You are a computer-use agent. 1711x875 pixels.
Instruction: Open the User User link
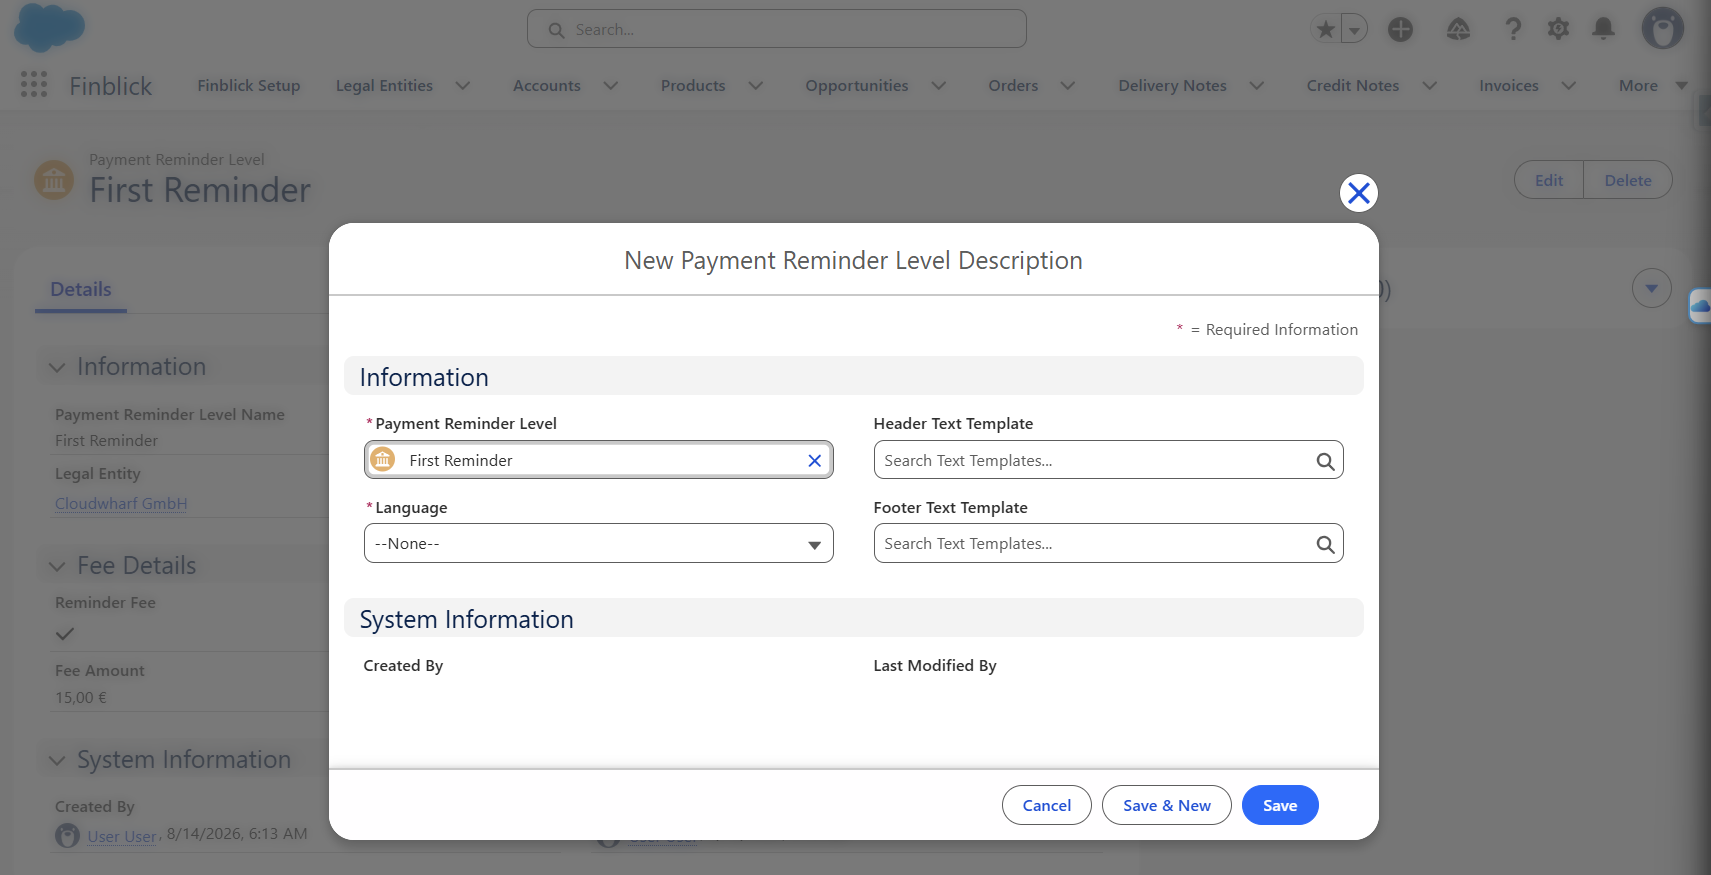[122, 836]
